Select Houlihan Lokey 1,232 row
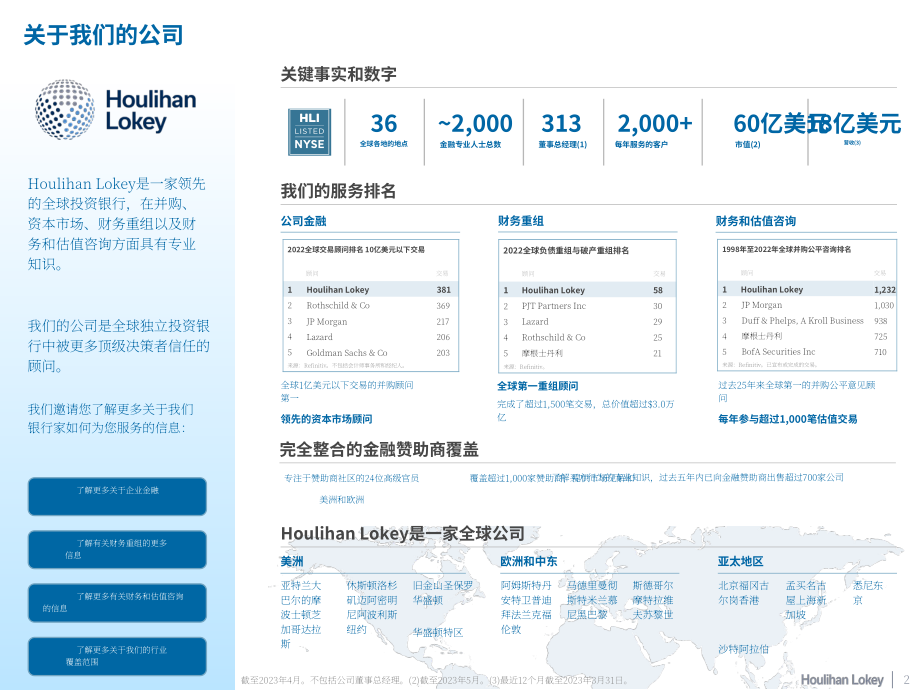Viewport: 920px width, 690px height. click(x=807, y=289)
